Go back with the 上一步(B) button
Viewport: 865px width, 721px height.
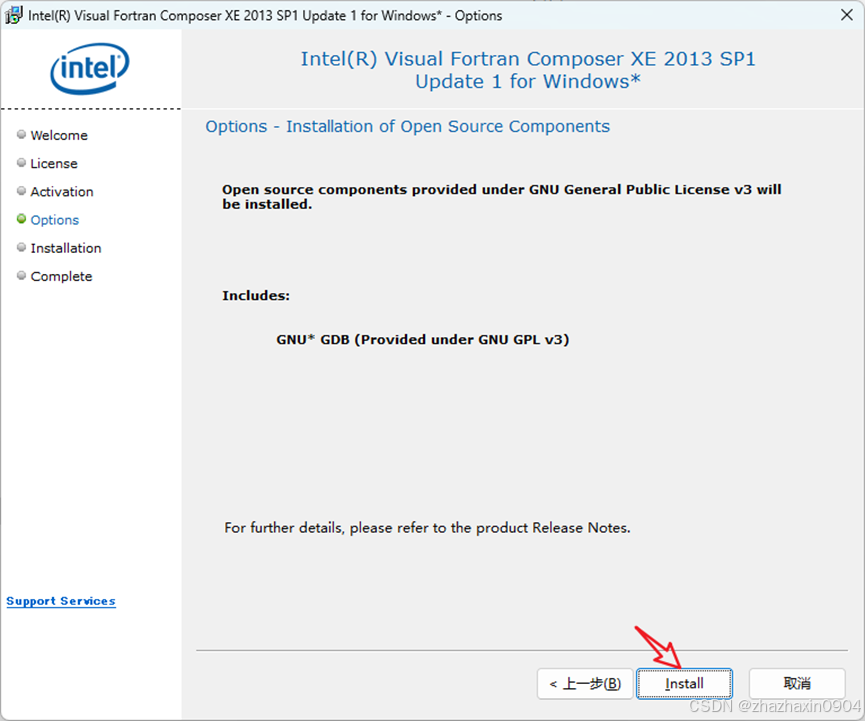coord(585,683)
